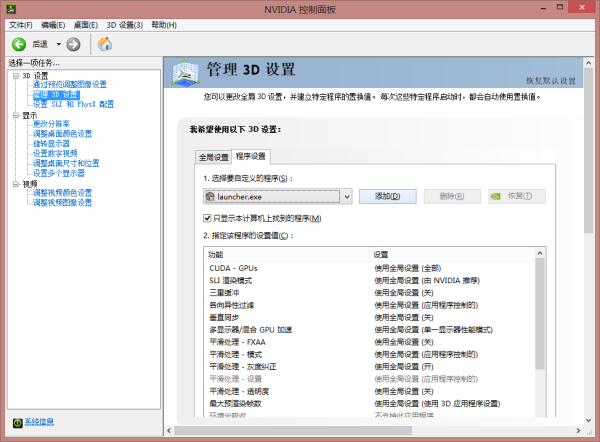The height and width of the screenshot is (442, 600).
Task: Select 设置数字视频 in the tree
Action: tap(55, 153)
